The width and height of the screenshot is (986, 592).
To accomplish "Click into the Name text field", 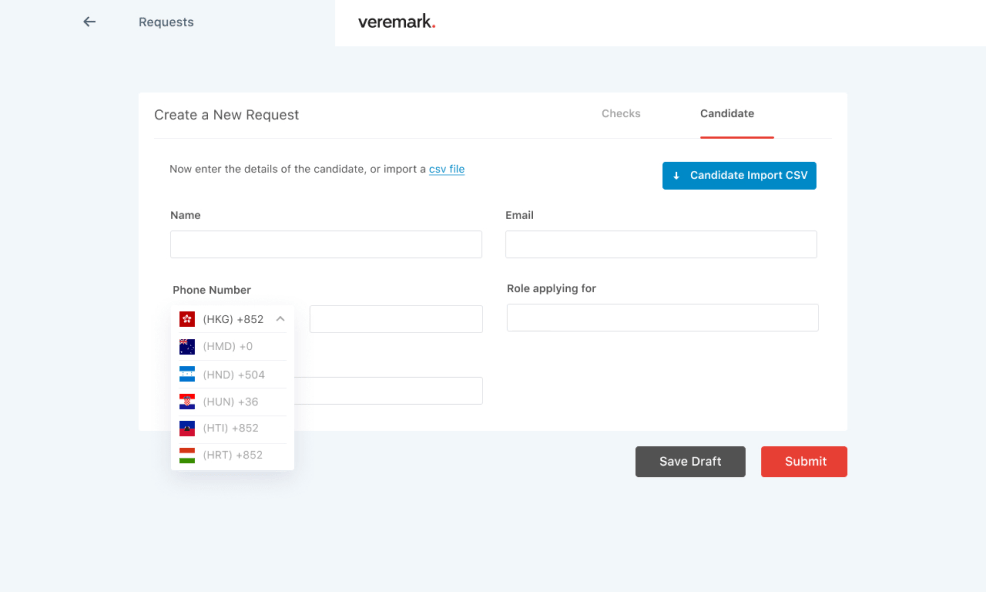I will (325, 245).
